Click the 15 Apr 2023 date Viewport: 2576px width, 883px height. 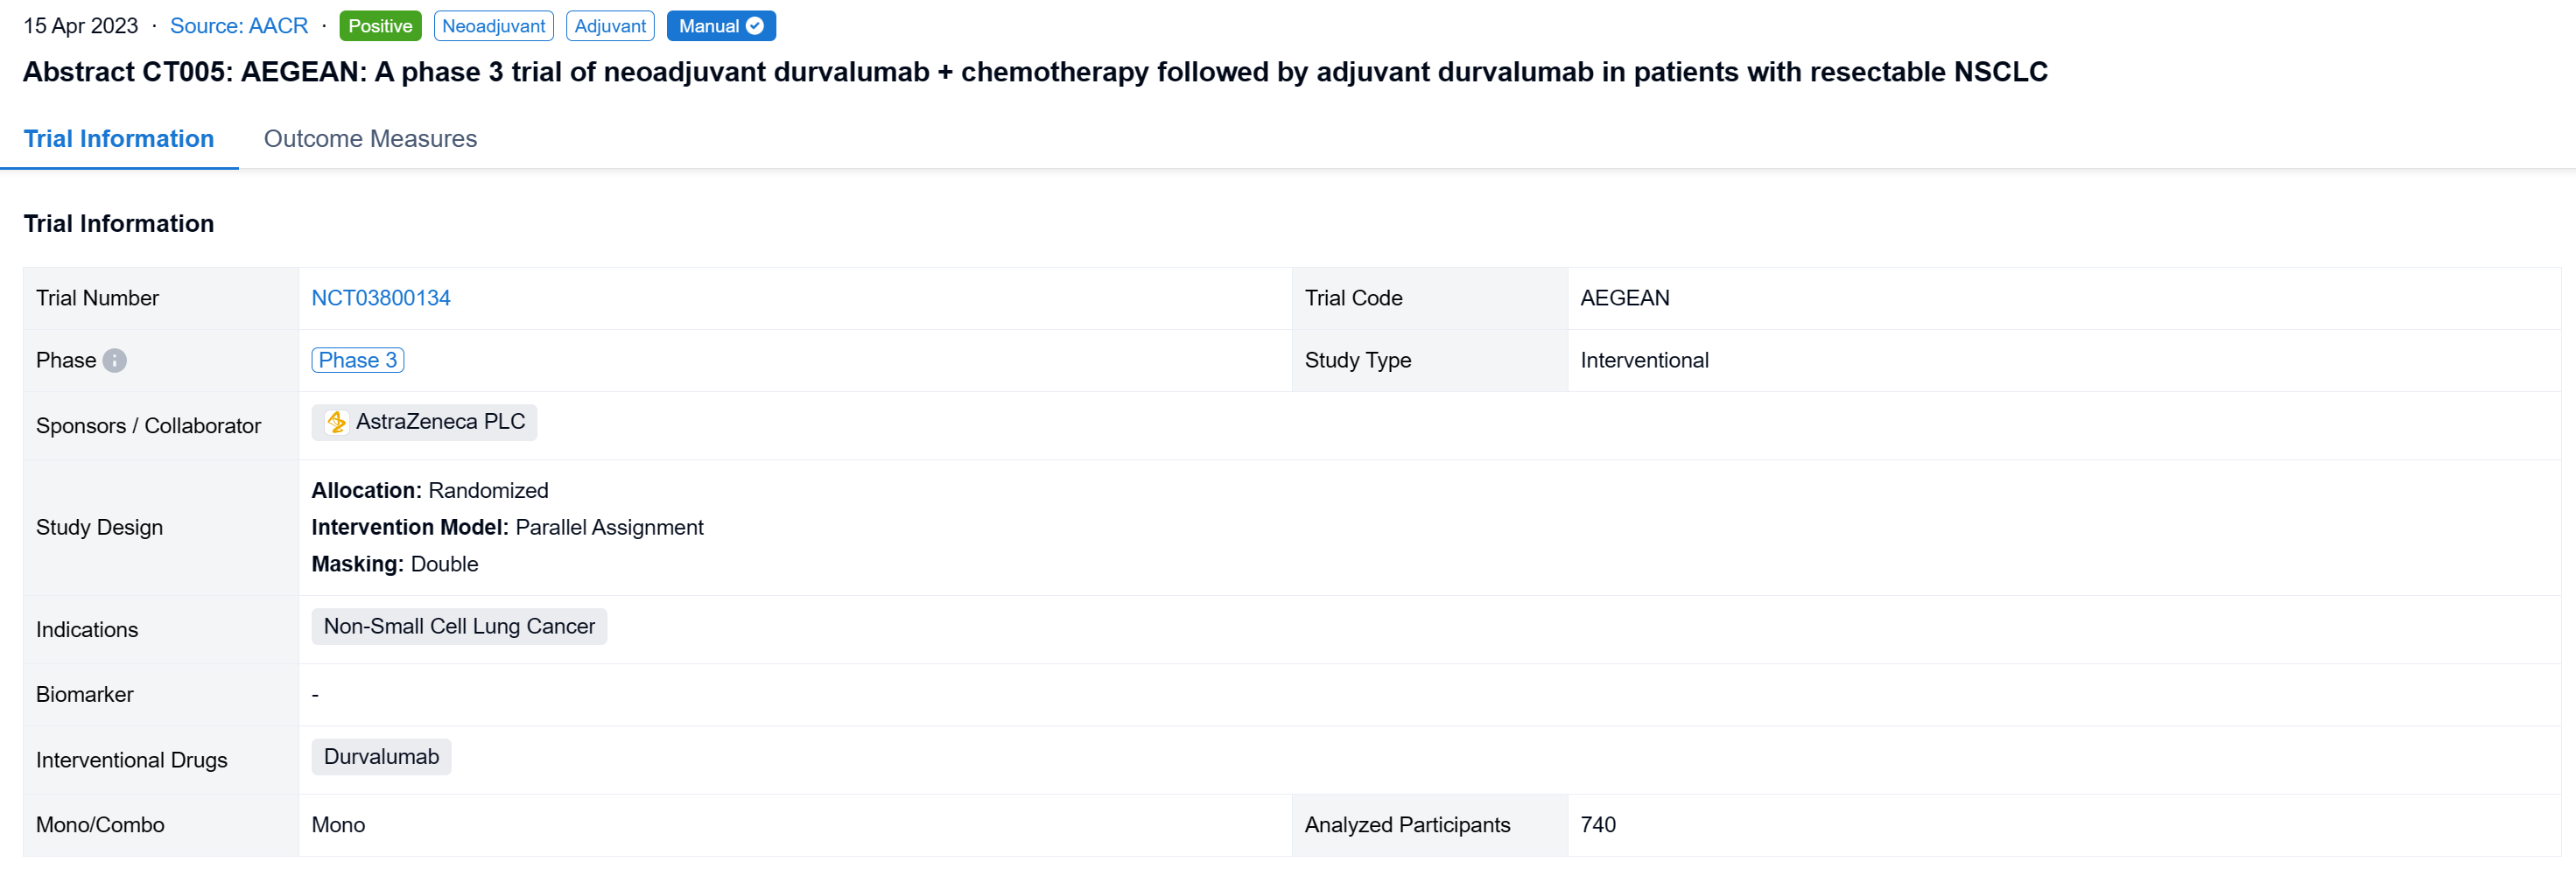pyautogui.click(x=81, y=26)
